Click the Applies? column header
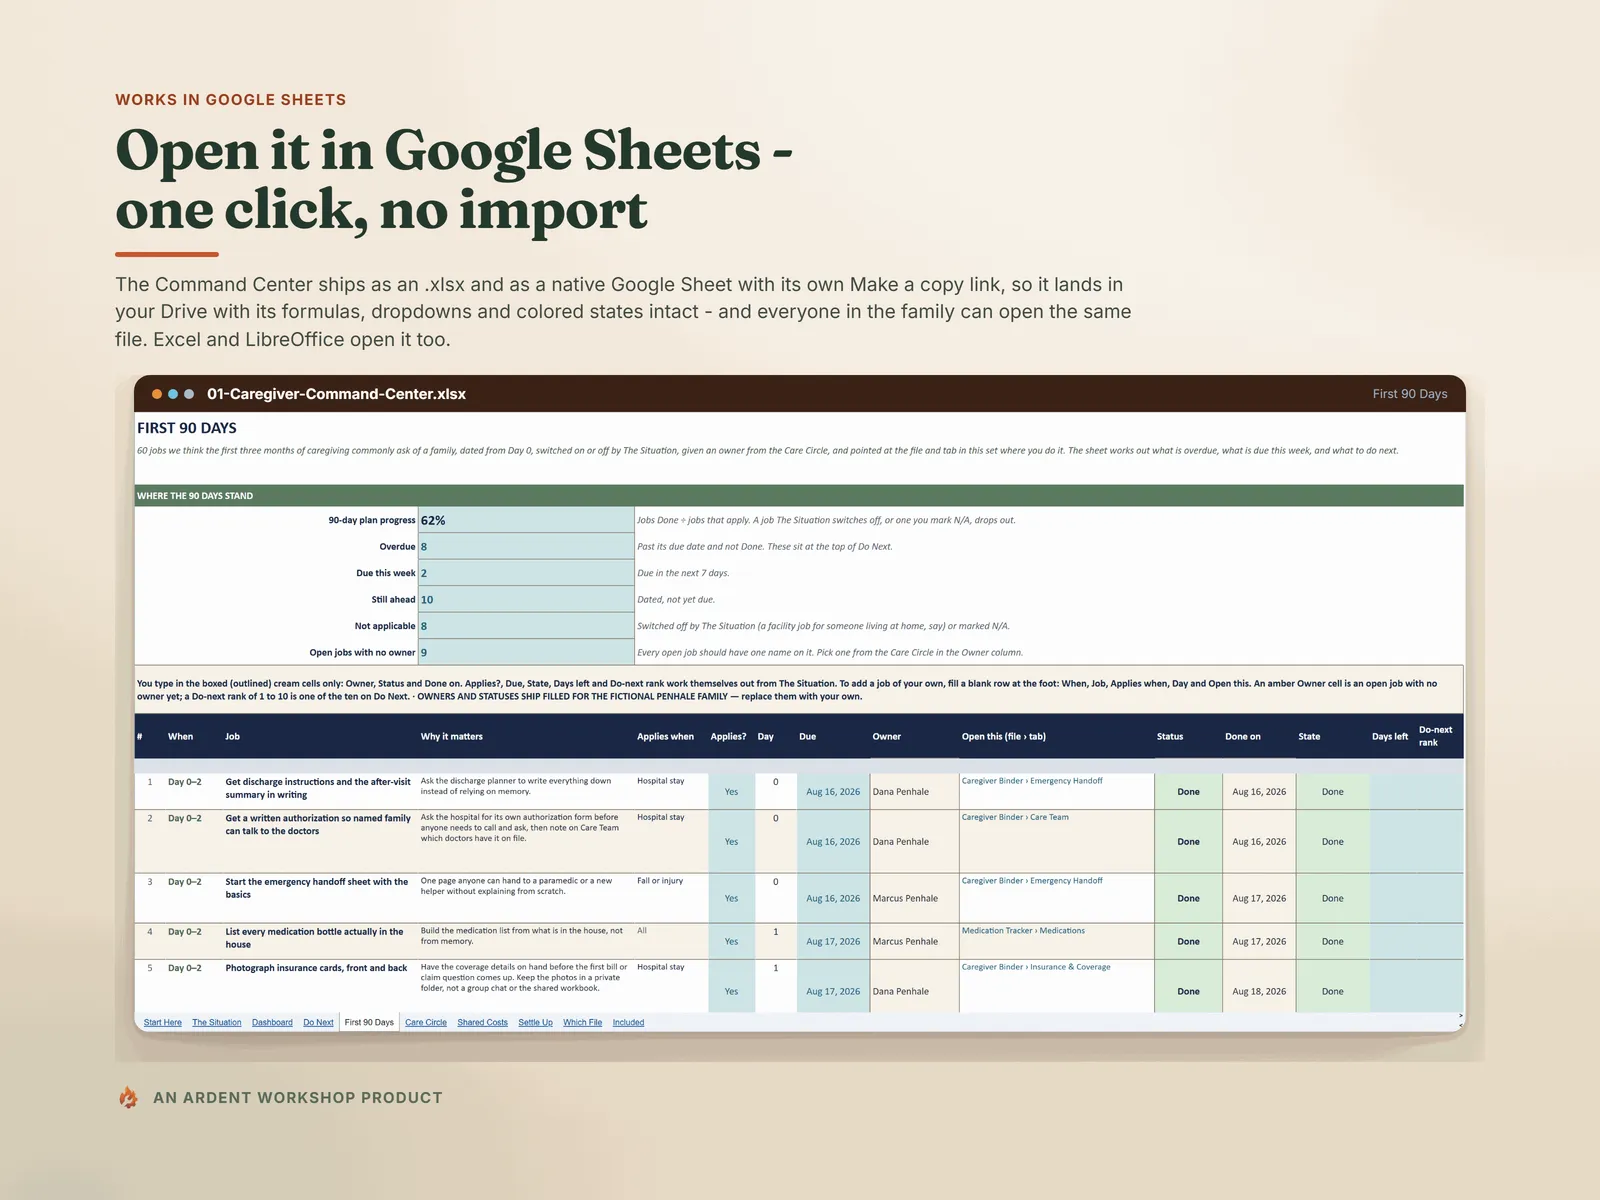1600x1200 pixels. click(x=728, y=736)
